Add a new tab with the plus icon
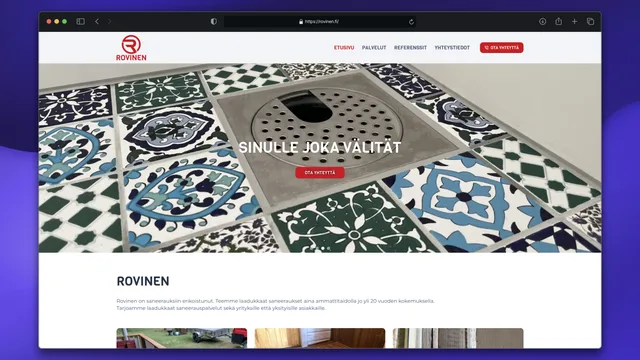Viewport: 640px width, 360px height. tap(574, 21)
